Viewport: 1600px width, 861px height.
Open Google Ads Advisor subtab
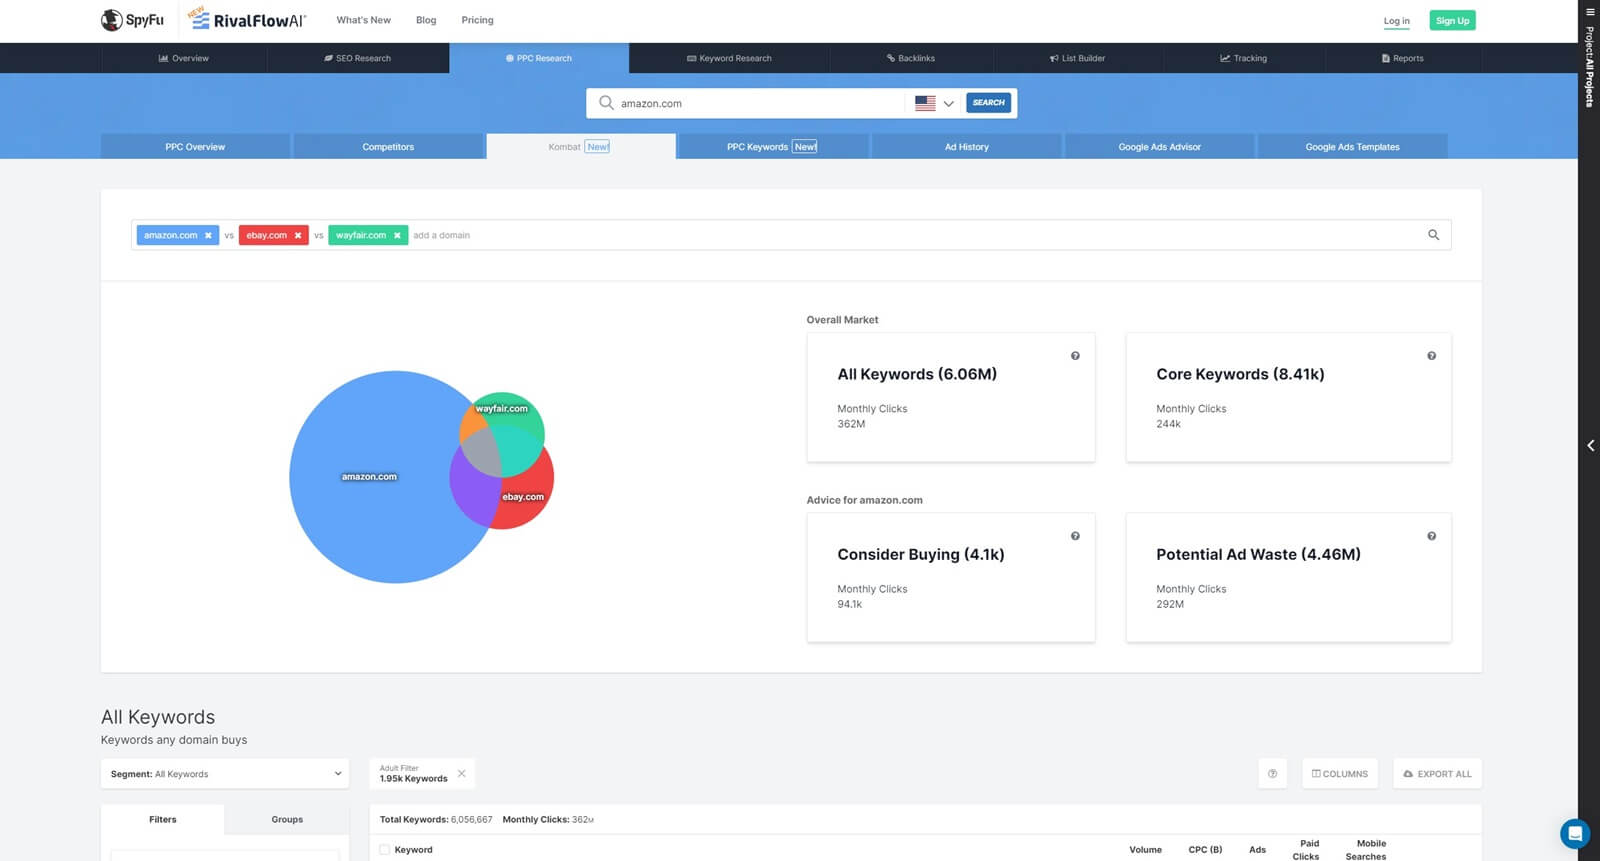pos(1159,147)
